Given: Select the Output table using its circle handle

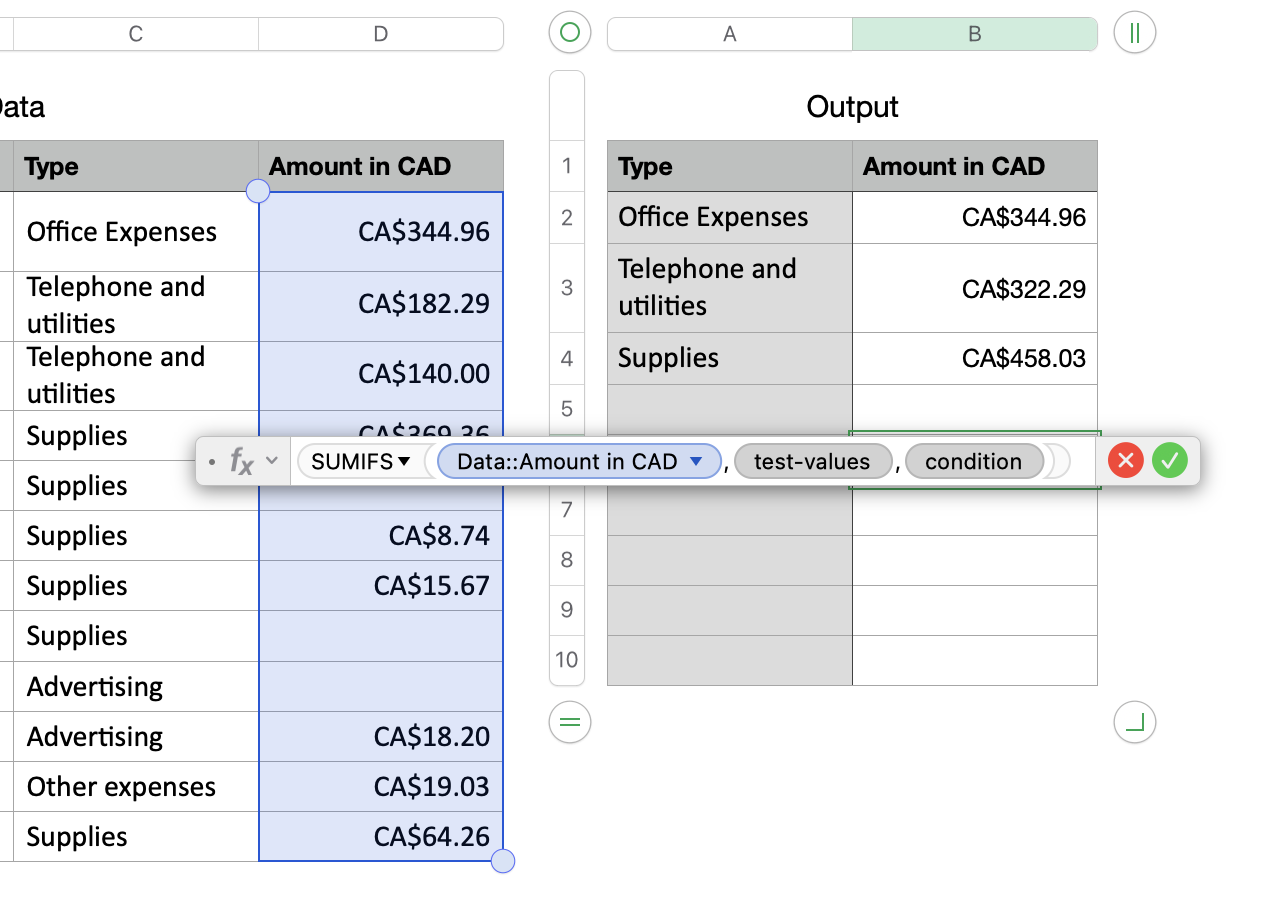Looking at the screenshot, I should [x=569, y=33].
